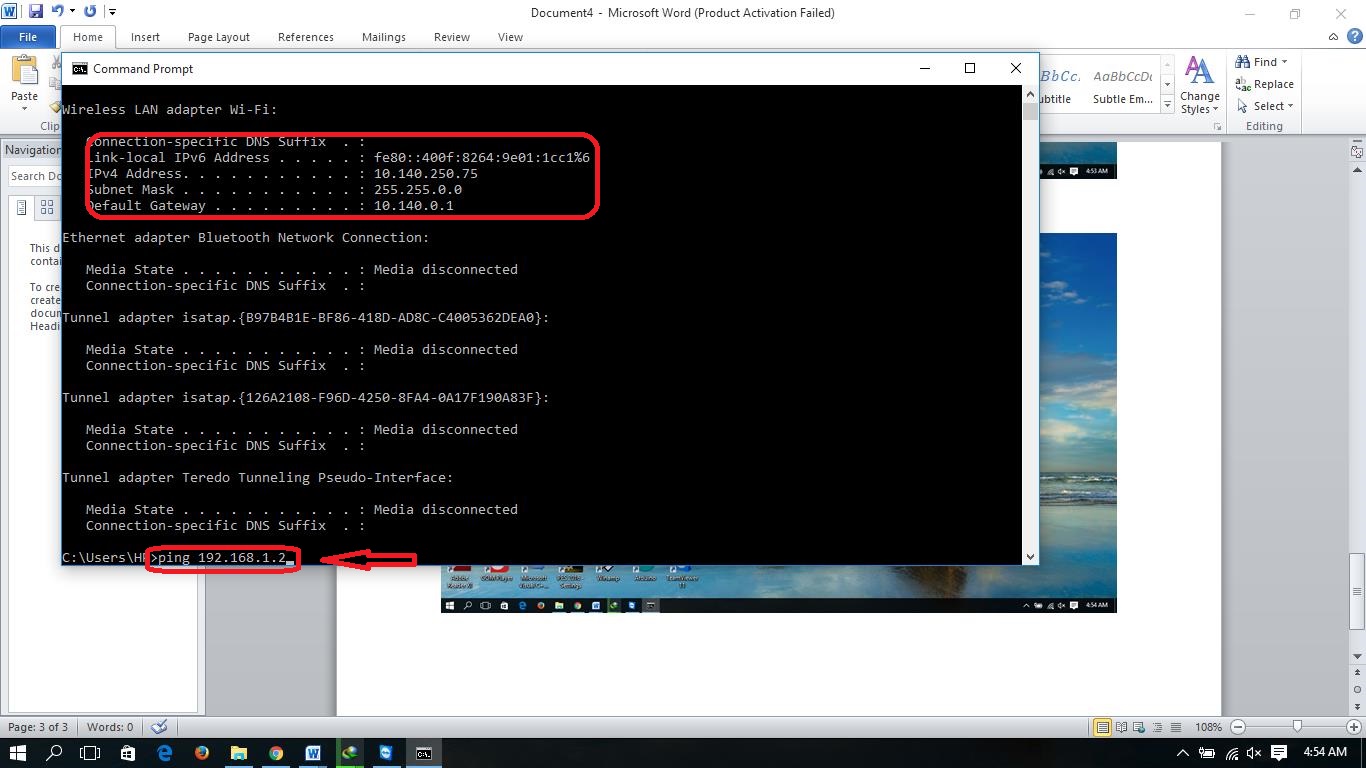The width and height of the screenshot is (1366, 768).
Task: Show hidden system tray icons
Action: 1183,753
